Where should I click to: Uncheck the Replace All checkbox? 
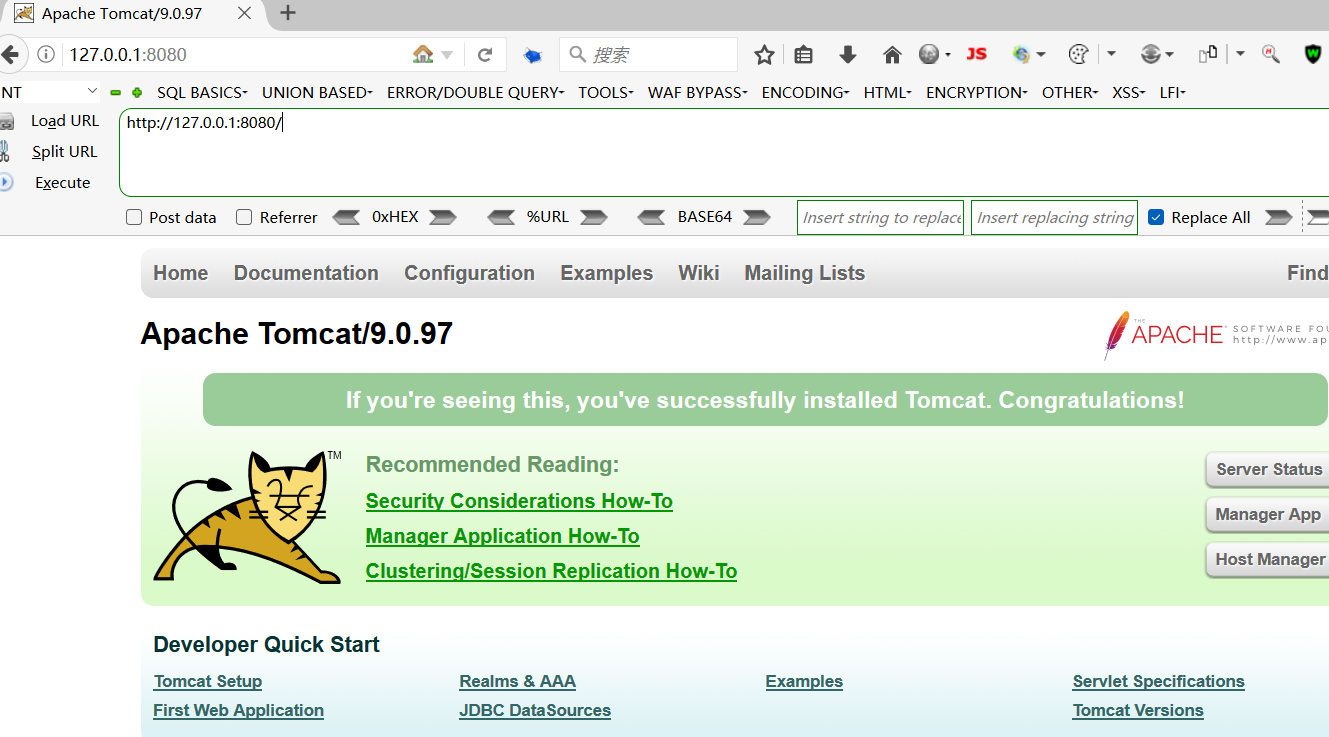pos(1156,217)
